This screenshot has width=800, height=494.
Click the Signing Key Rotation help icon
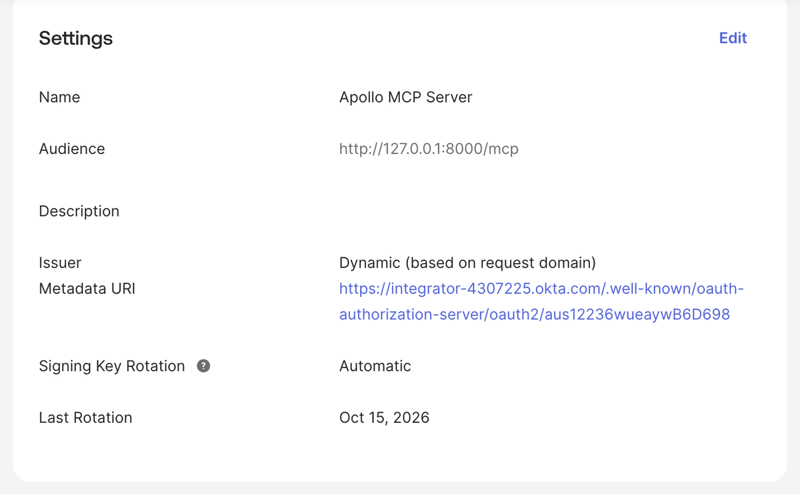204,366
